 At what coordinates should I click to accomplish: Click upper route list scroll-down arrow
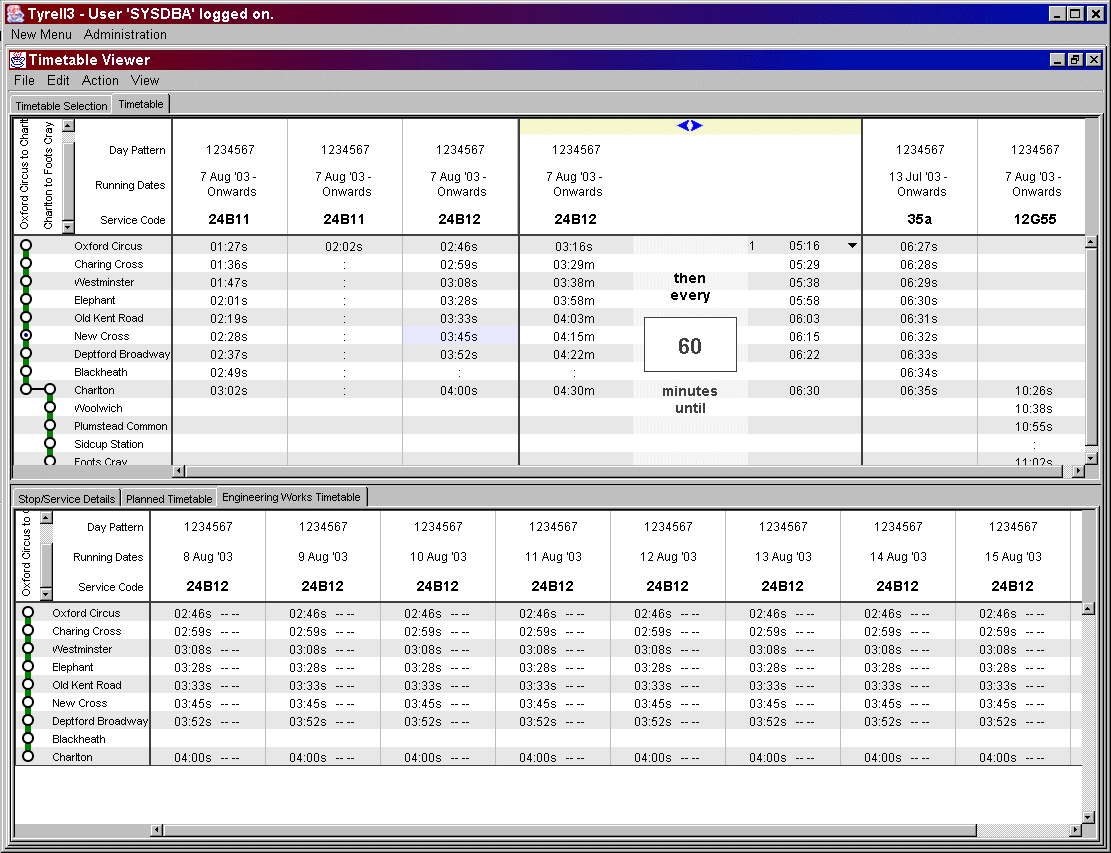pyautogui.click(x=68, y=227)
